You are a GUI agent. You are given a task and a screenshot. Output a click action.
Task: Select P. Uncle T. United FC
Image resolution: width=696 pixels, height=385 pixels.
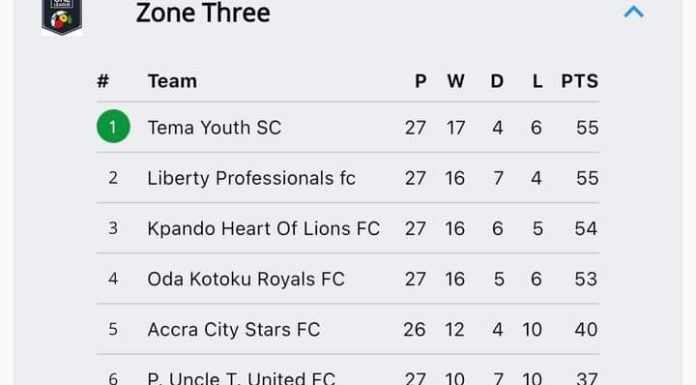point(241,378)
